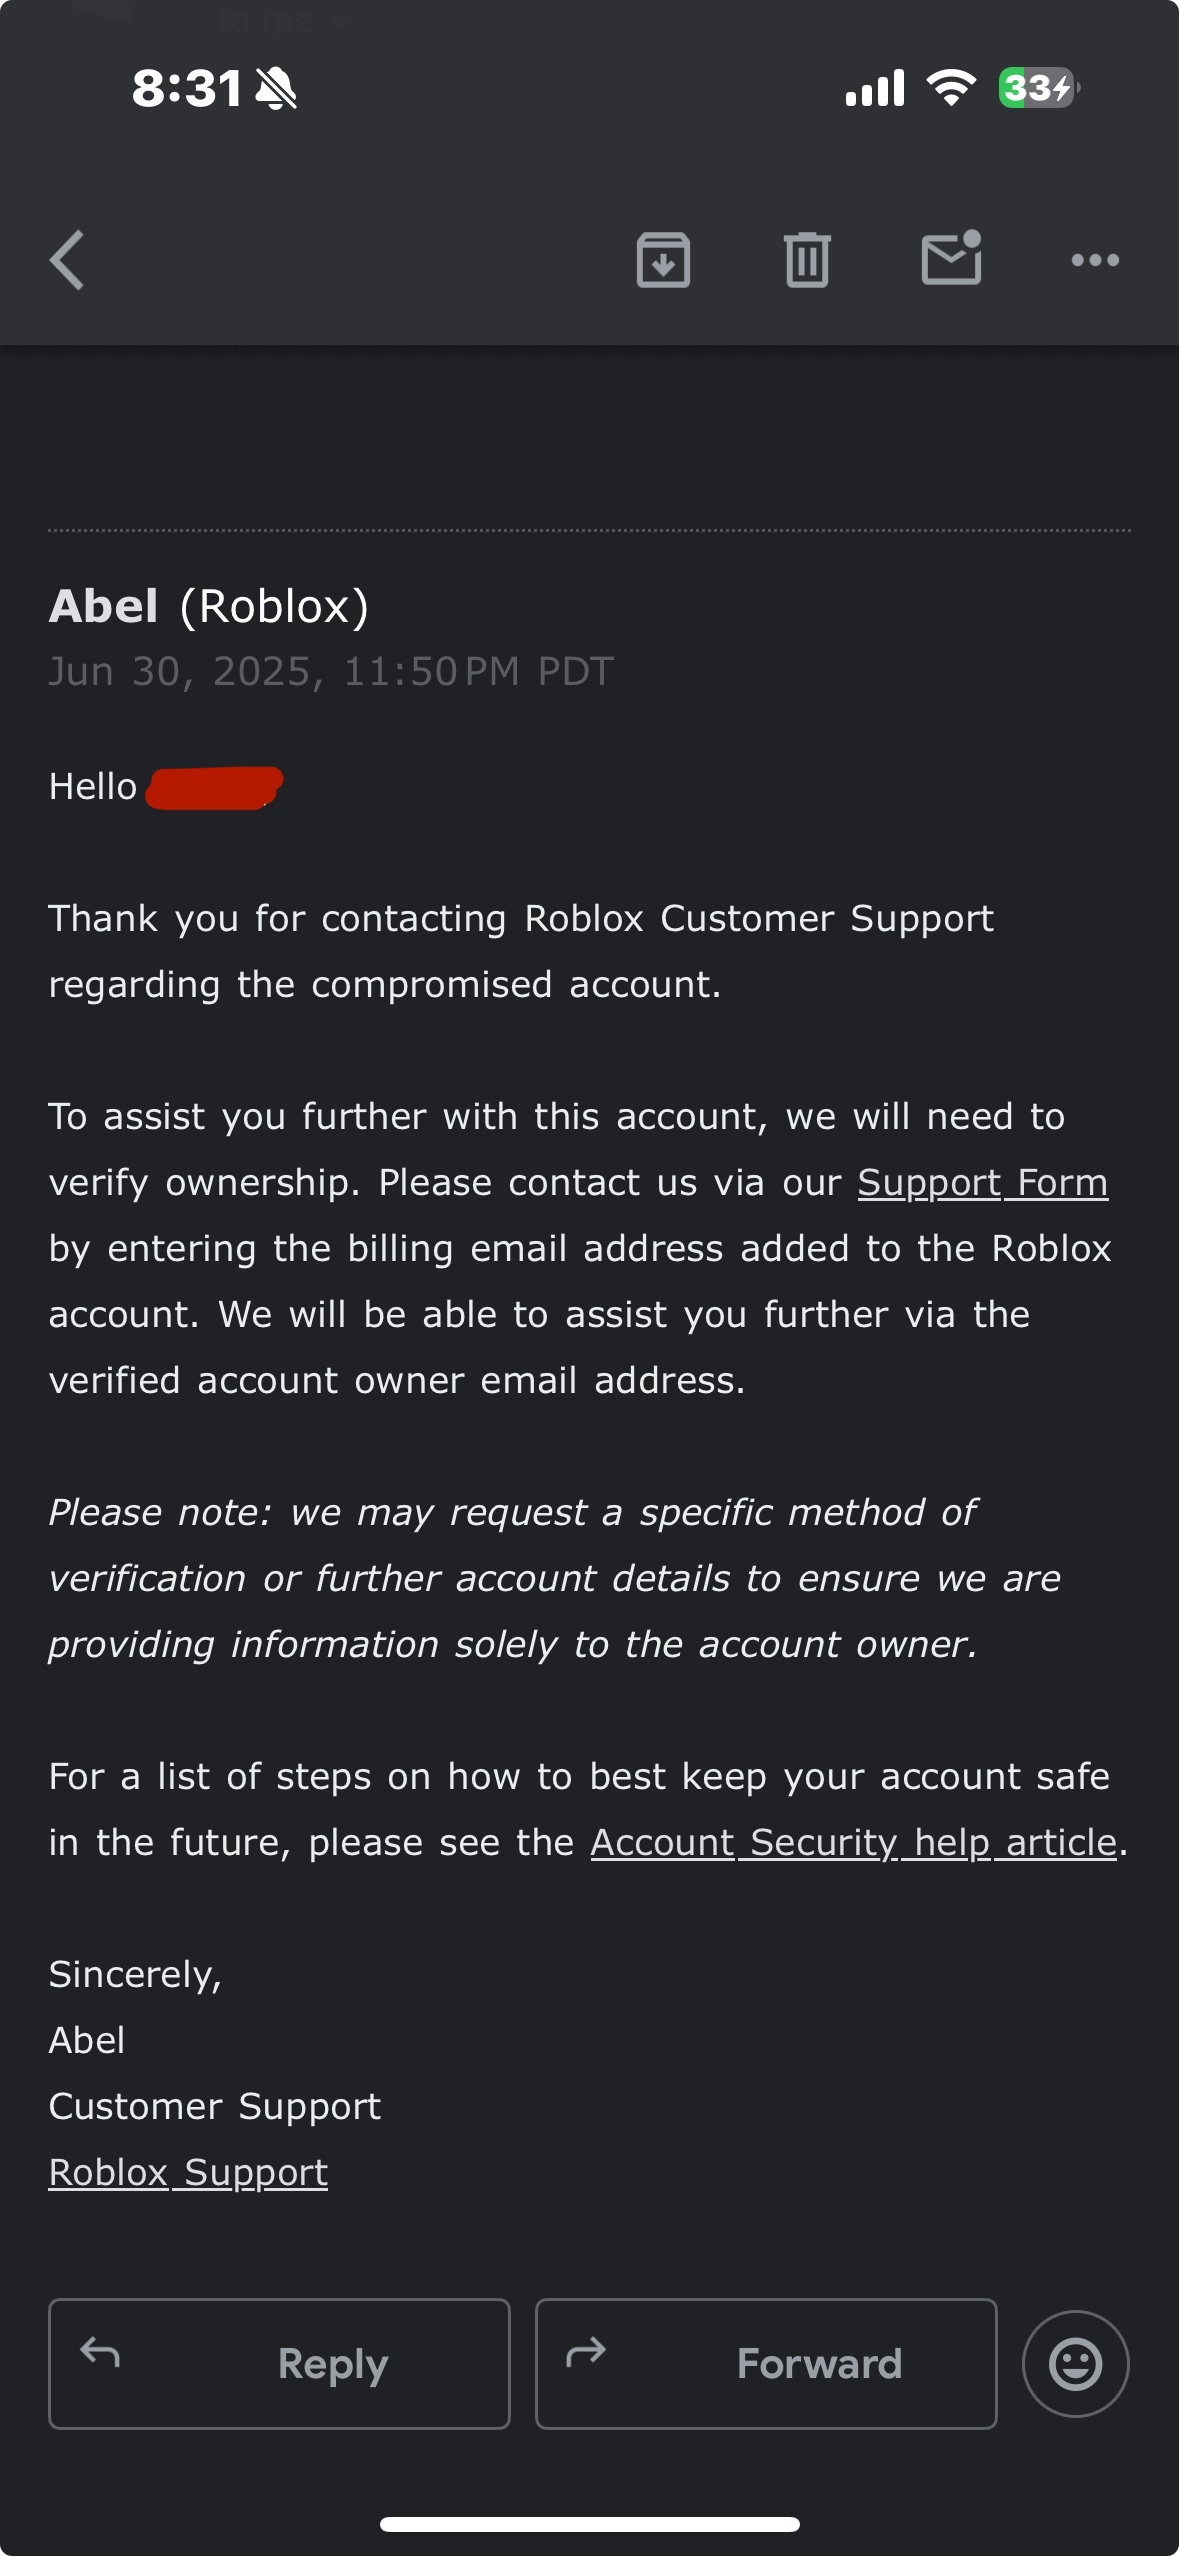The image size is (1179, 2556).
Task: Tap the Wi-Fi icon in the status bar
Action: (x=951, y=88)
